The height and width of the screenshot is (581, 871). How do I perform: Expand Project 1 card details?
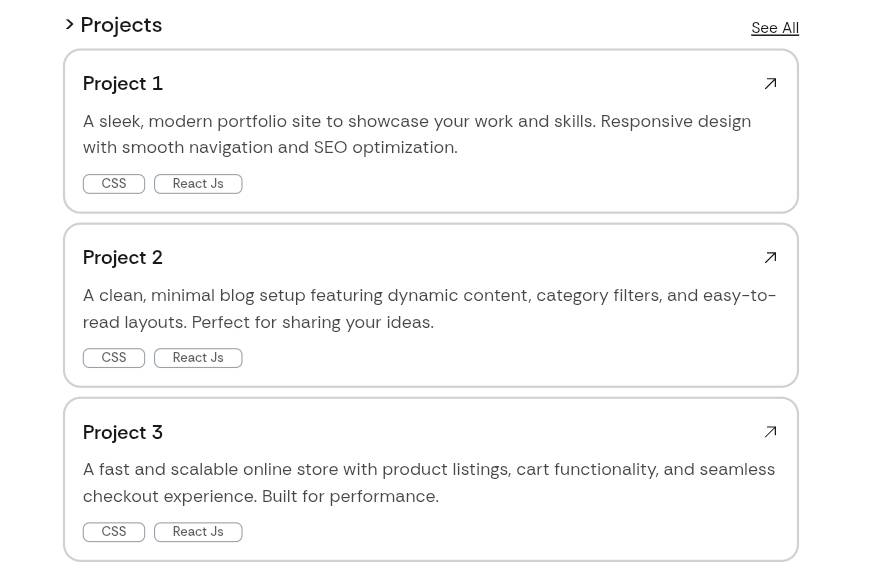430,131
